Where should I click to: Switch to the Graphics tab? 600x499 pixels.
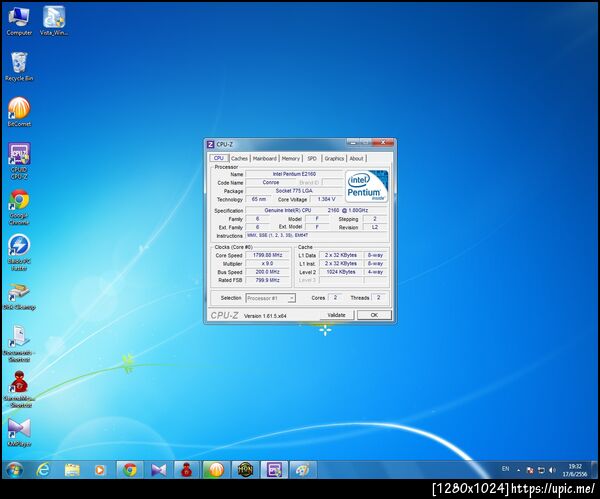(x=334, y=158)
